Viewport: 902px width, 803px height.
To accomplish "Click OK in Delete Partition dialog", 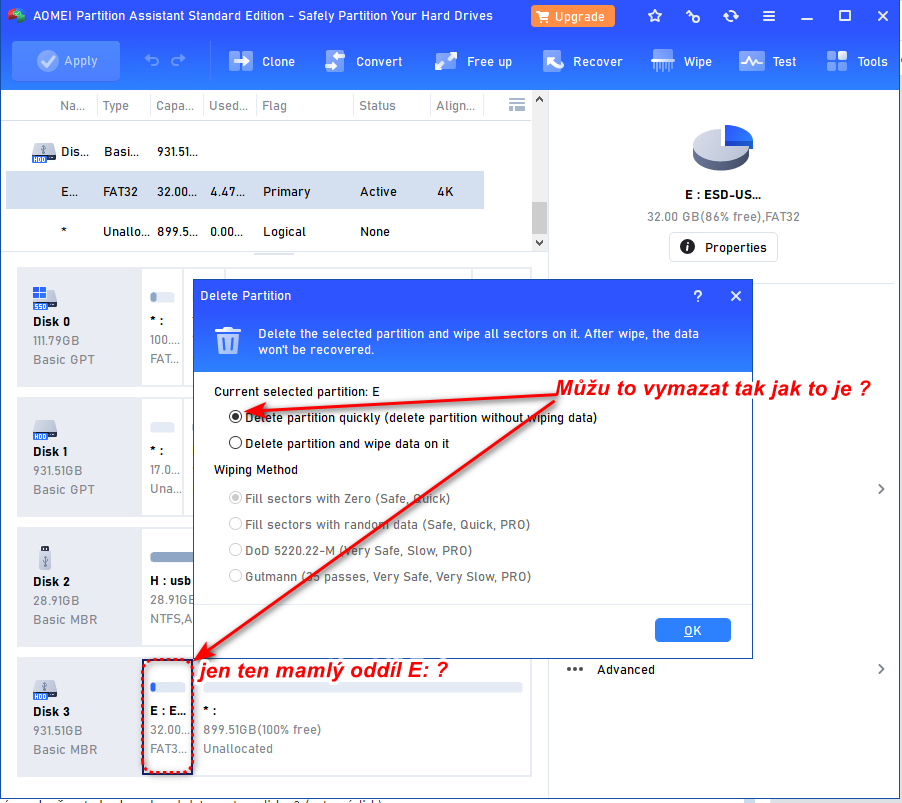I will [x=693, y=630].
